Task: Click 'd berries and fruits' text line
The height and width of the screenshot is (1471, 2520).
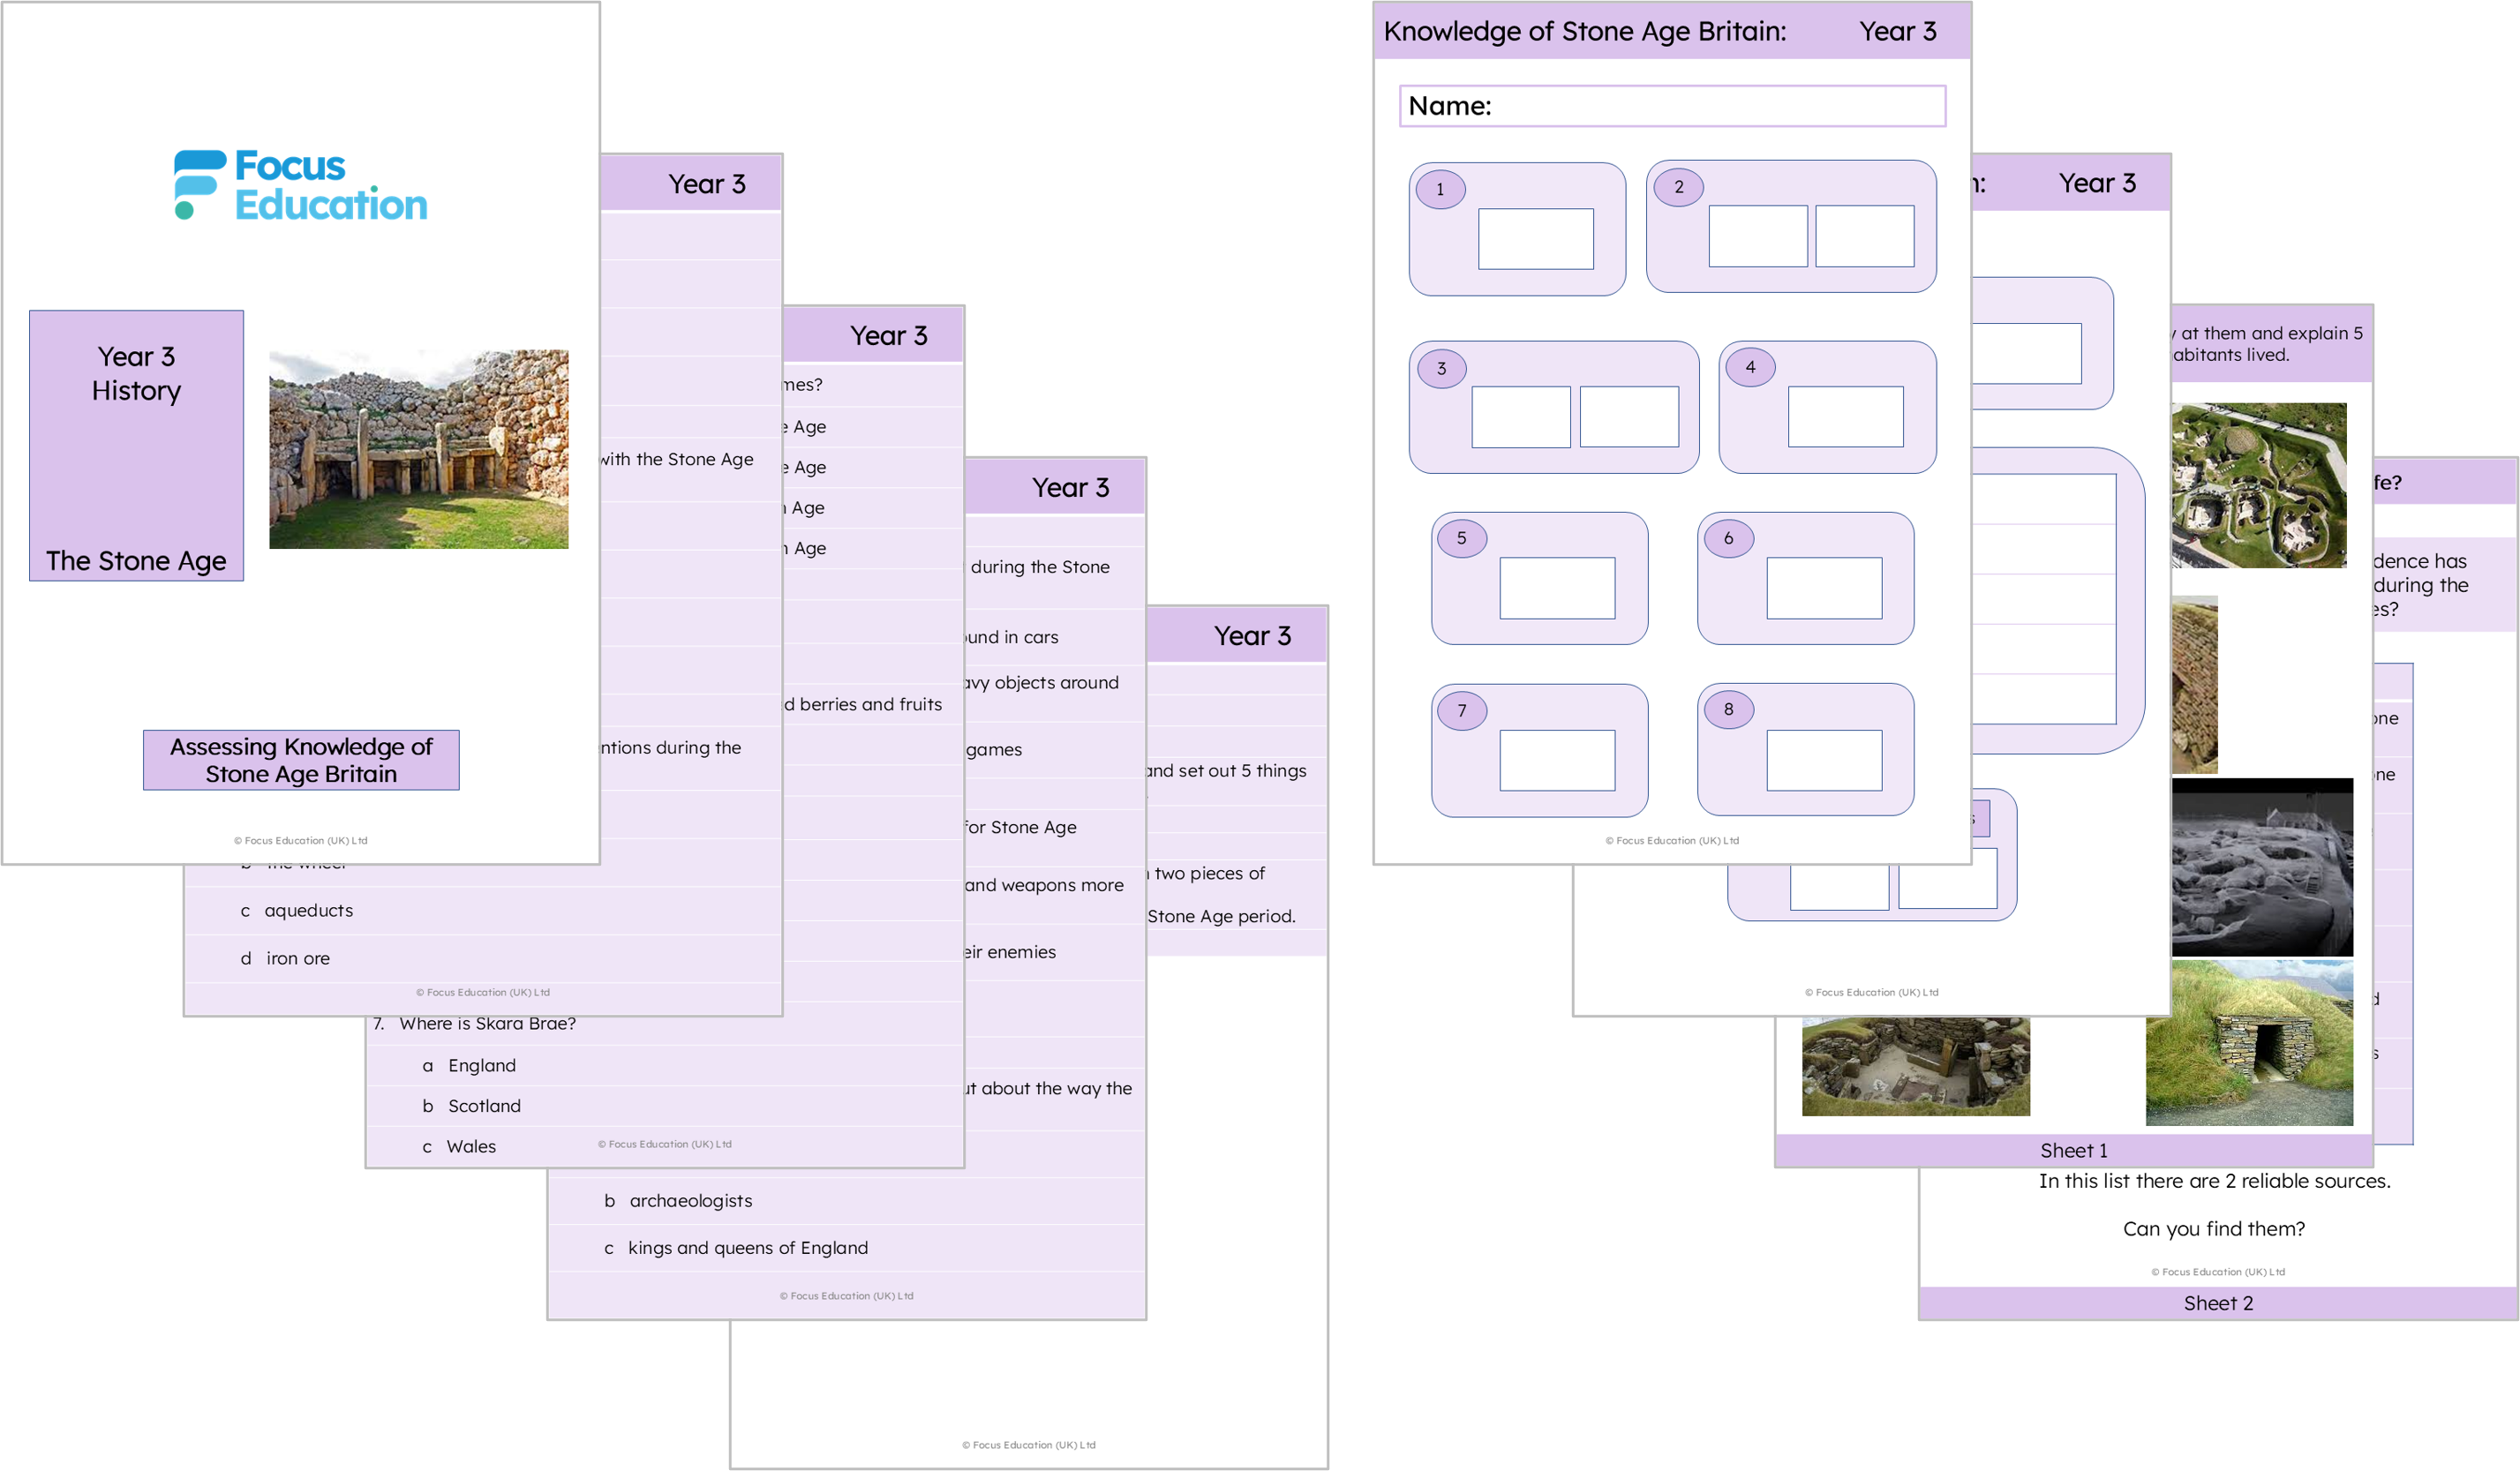Action: [863, 705]
